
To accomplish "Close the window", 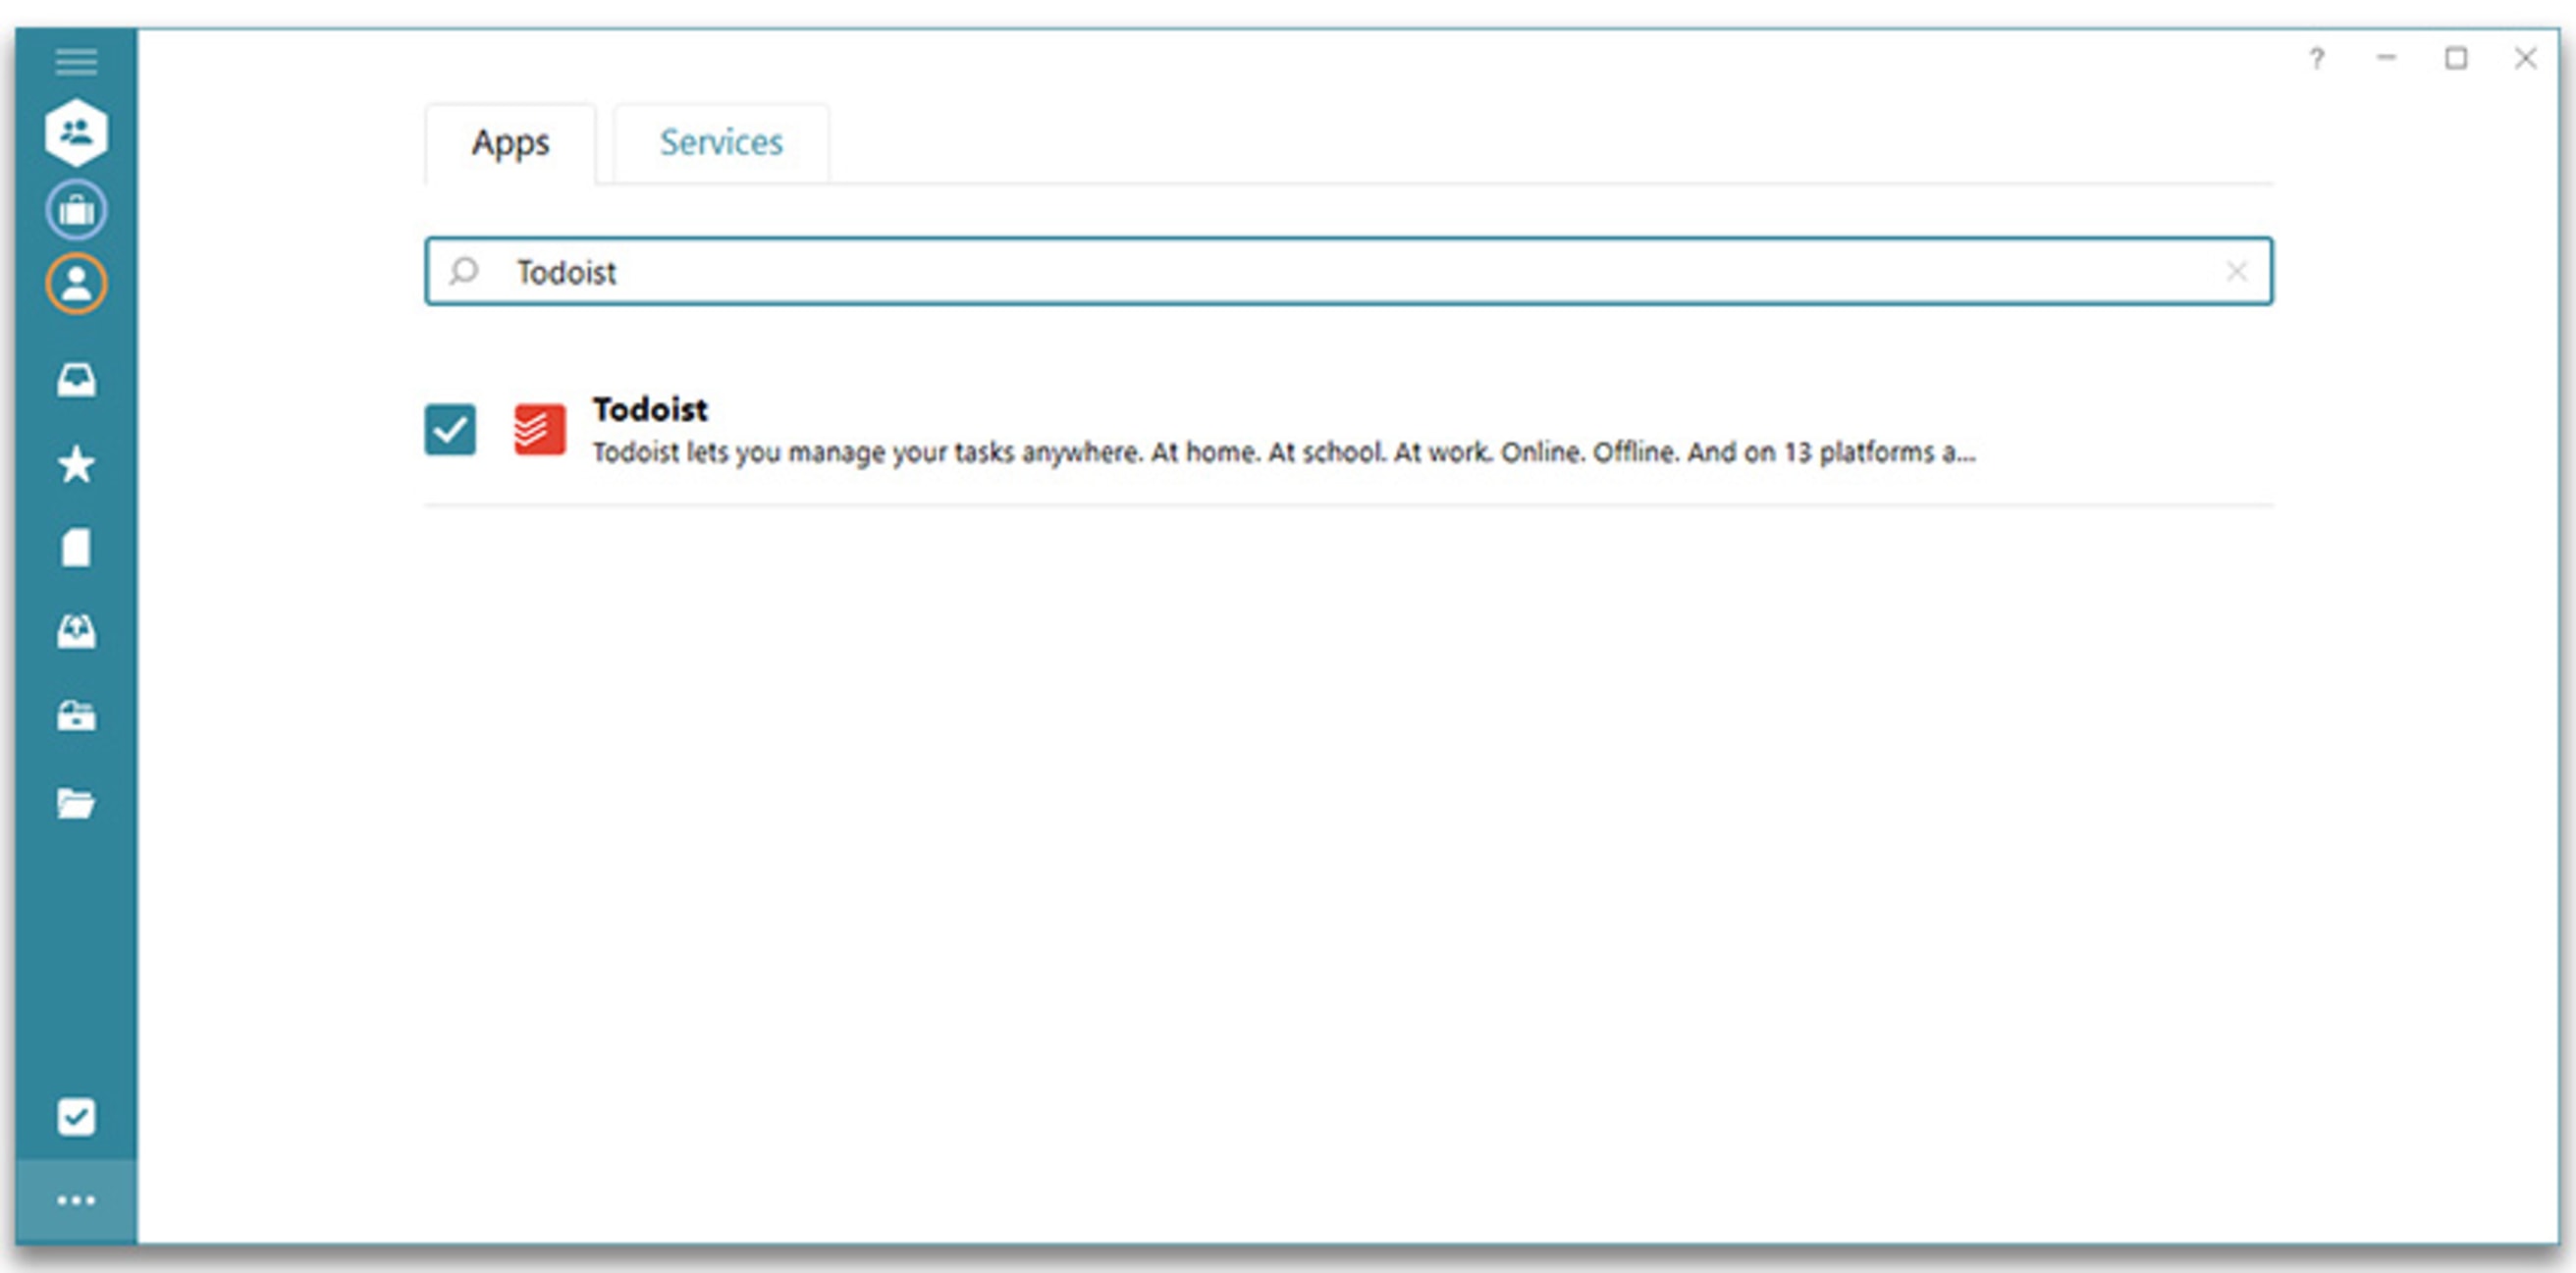I will click(2525, 59).
